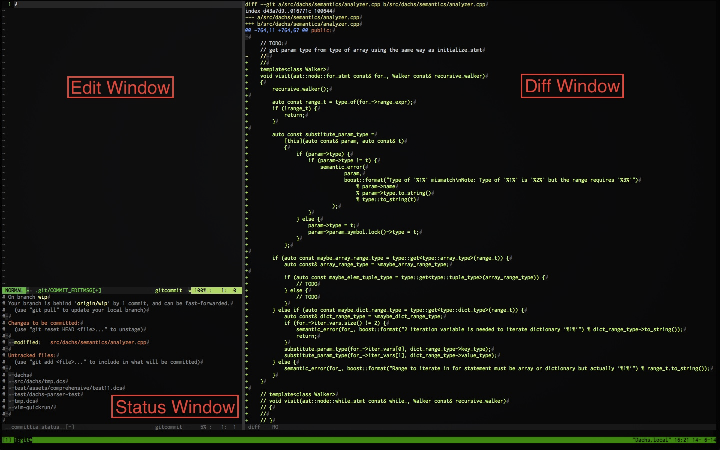The width and height of the screenshot is (720, 450).
Task: Click the 'git reset HEAD <file>...' hint line
Action: point(80,329)
